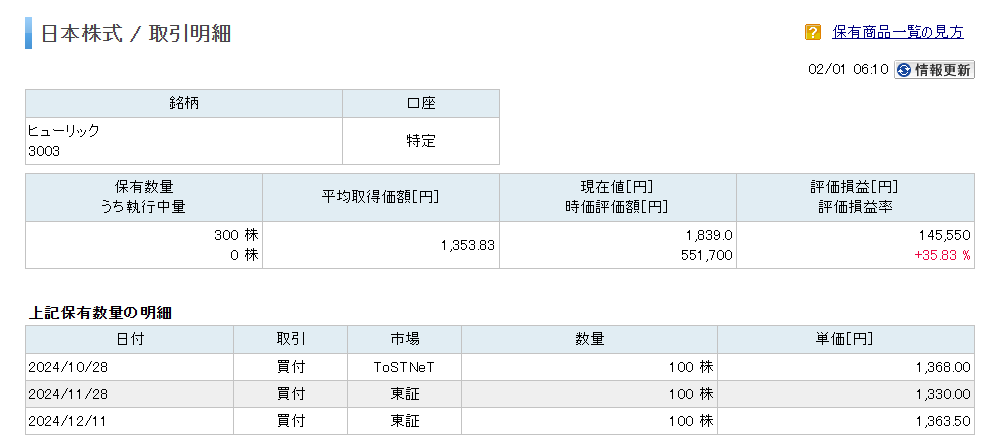Select the 2024/11/28 transaction date
The width and height of the screenshot is (1001, 443).
pos(66,394)
